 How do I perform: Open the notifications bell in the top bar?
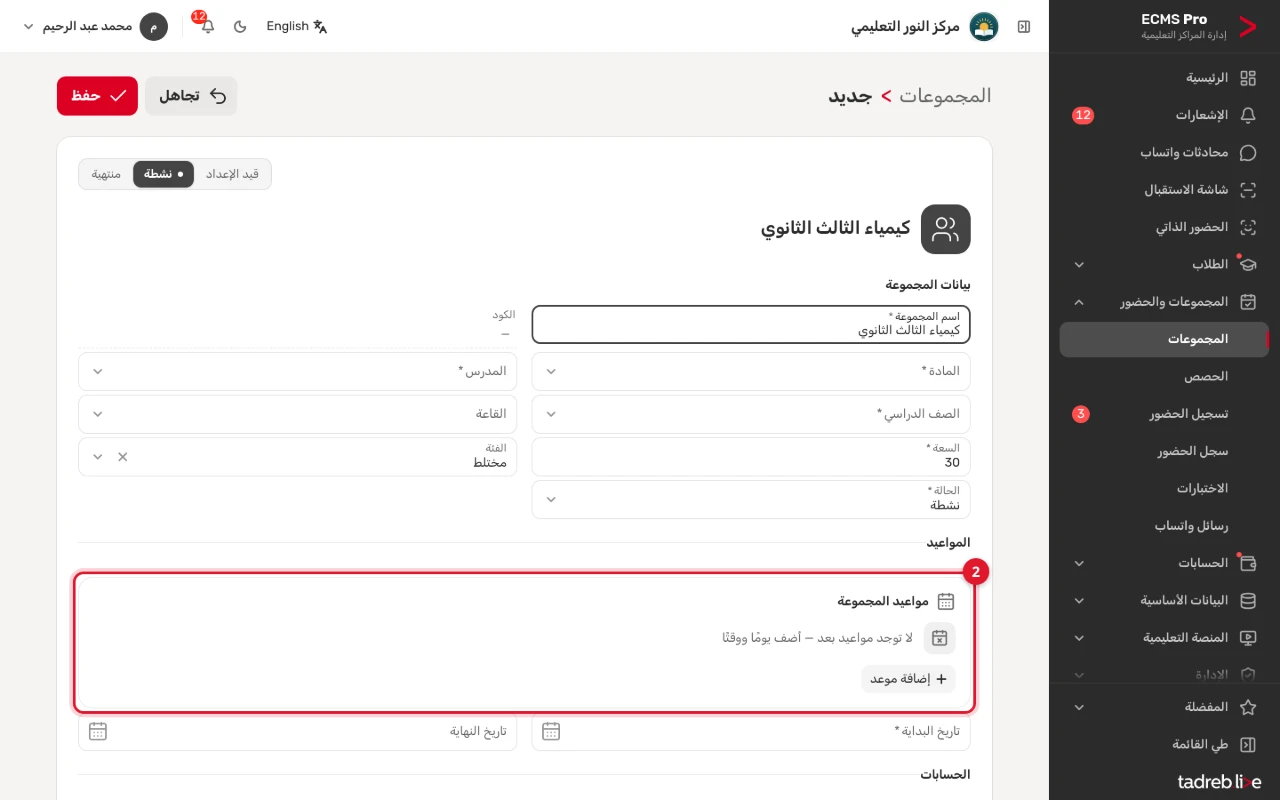tap(207, 26)
